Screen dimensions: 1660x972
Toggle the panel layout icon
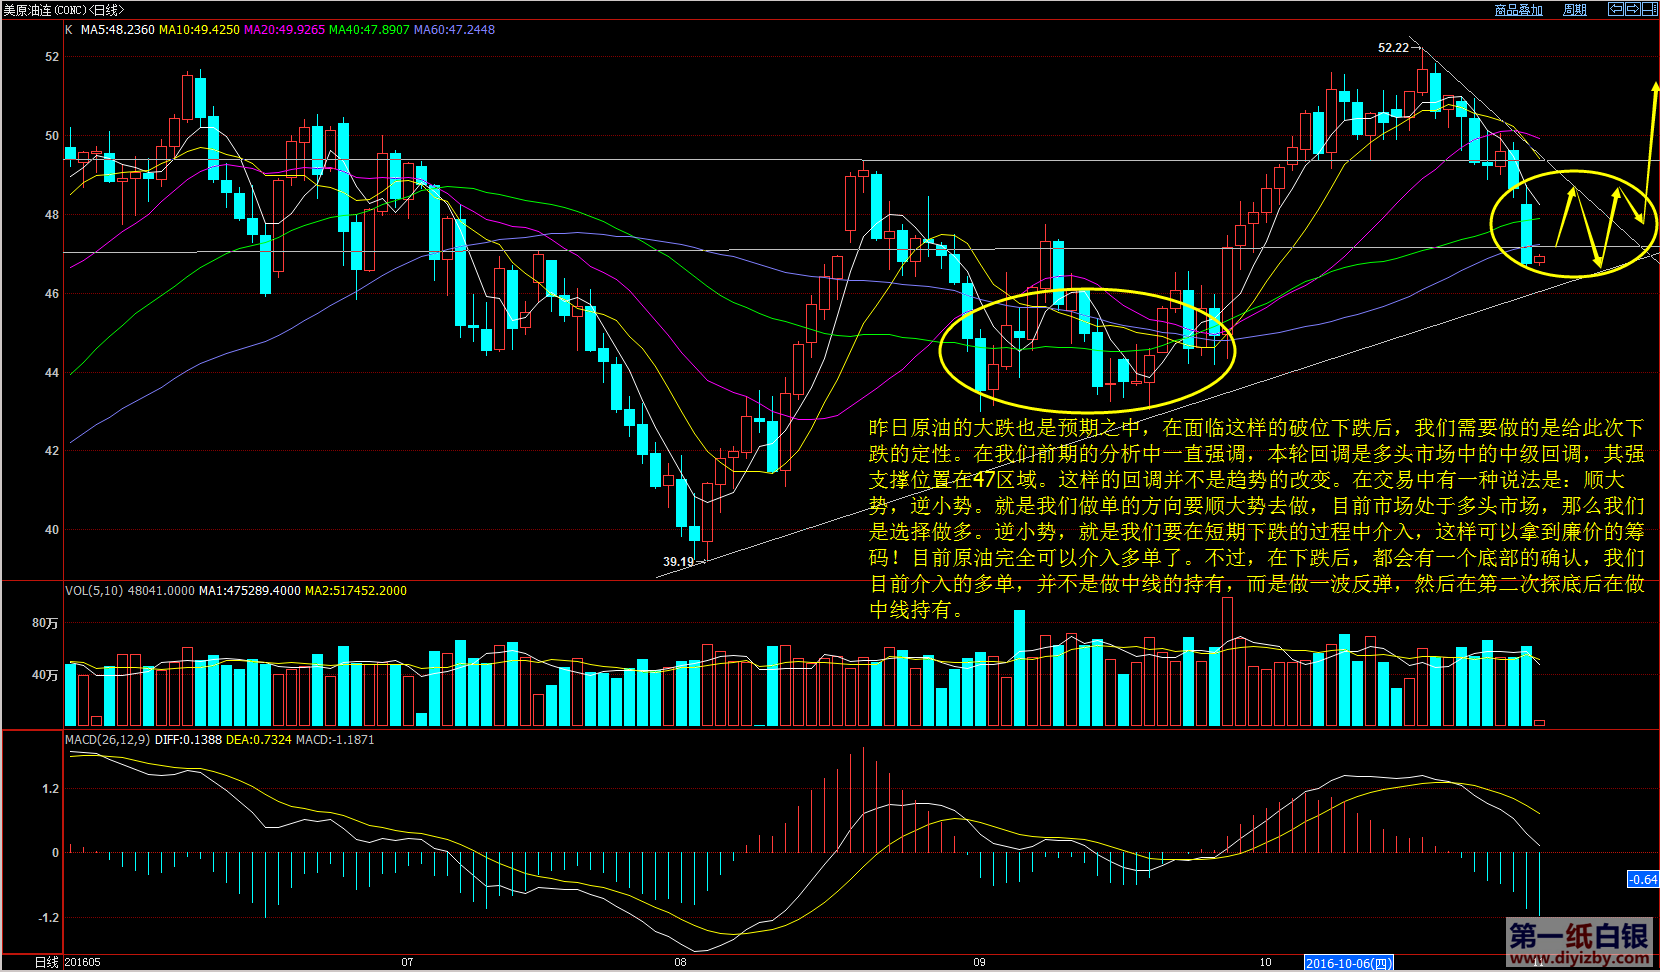pyautogui.click(x=1648, y=9)
